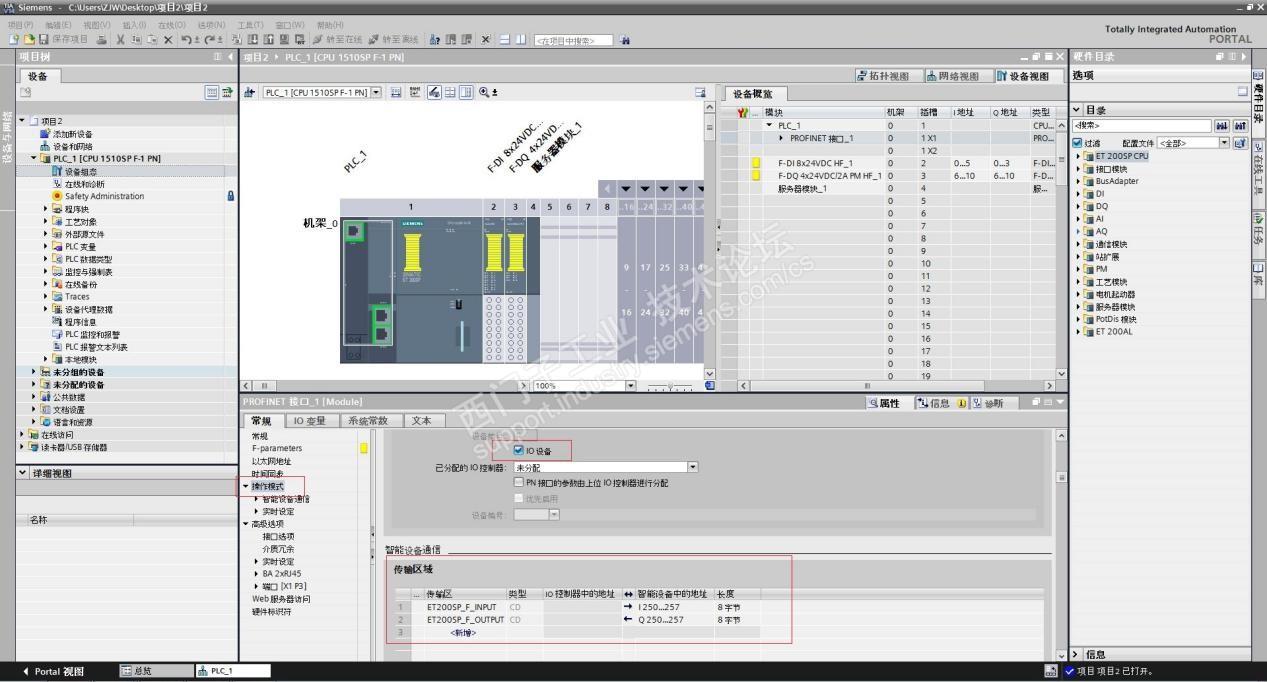Click the go online (转至在线) button
Viewport: 1267px width, 682px height.
click(x=340, y=39)
